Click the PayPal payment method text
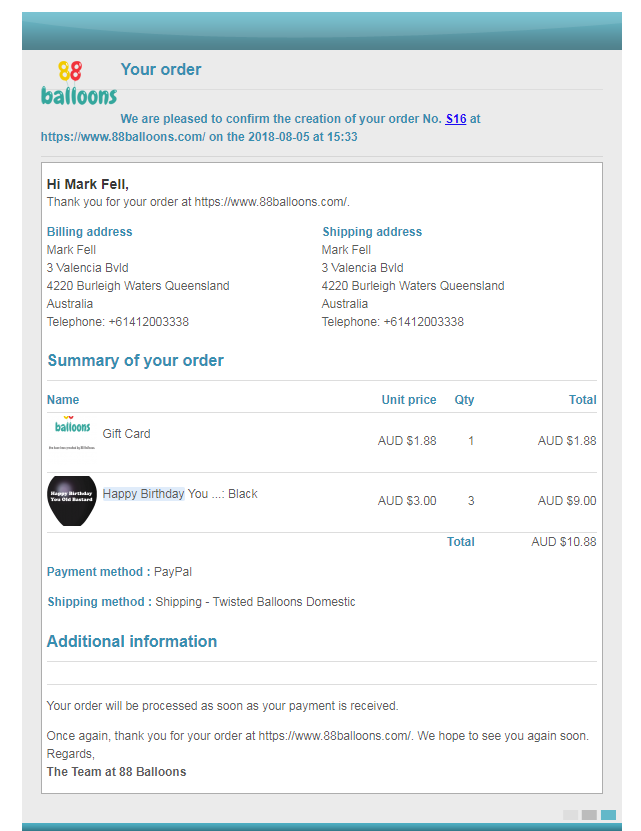The image size is (641, 831). pos(173,572)
